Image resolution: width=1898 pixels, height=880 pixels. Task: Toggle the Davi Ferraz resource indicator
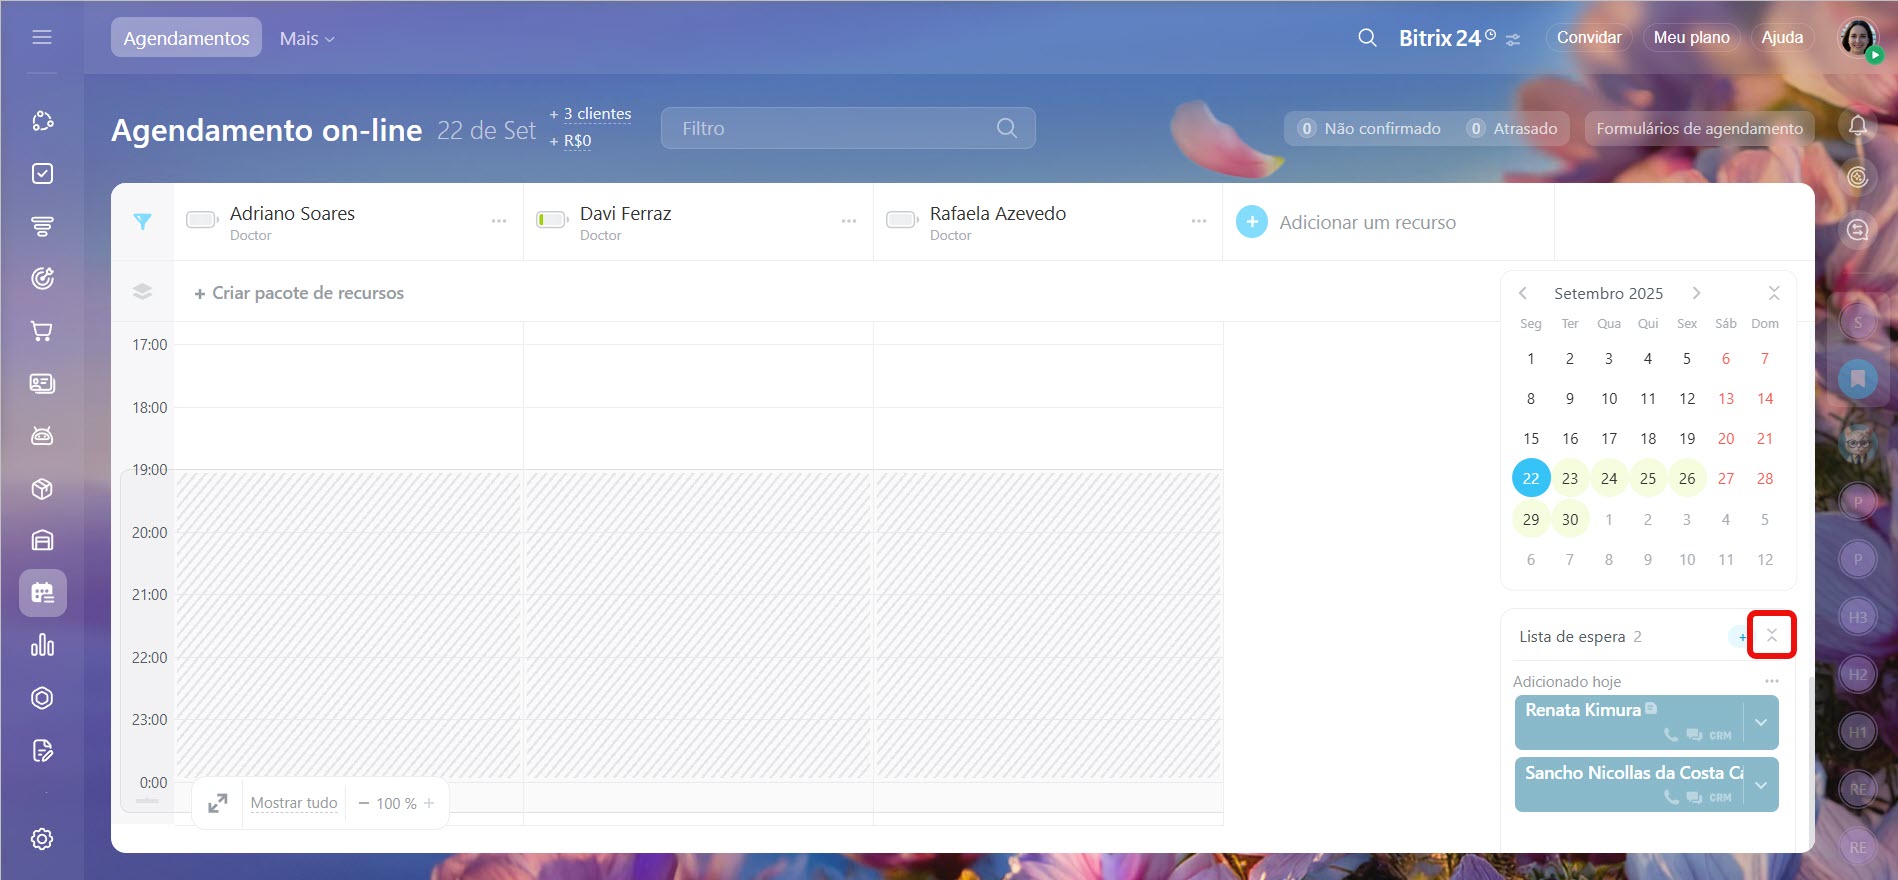click(552, 220)
